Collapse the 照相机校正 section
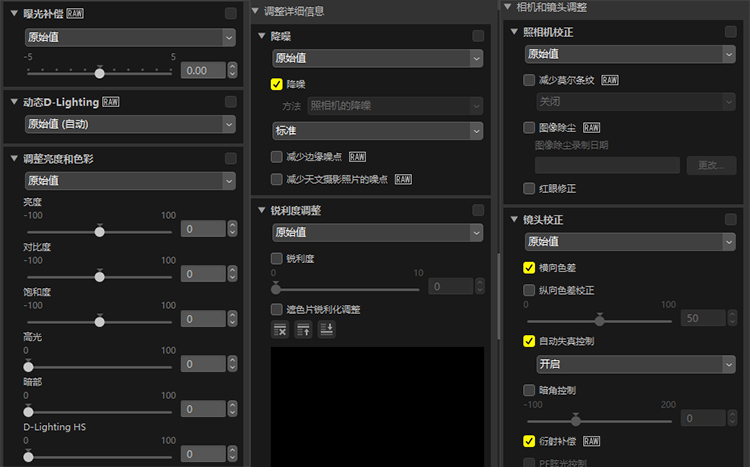Screen dimensions: 750x467 tap(514, 32)
